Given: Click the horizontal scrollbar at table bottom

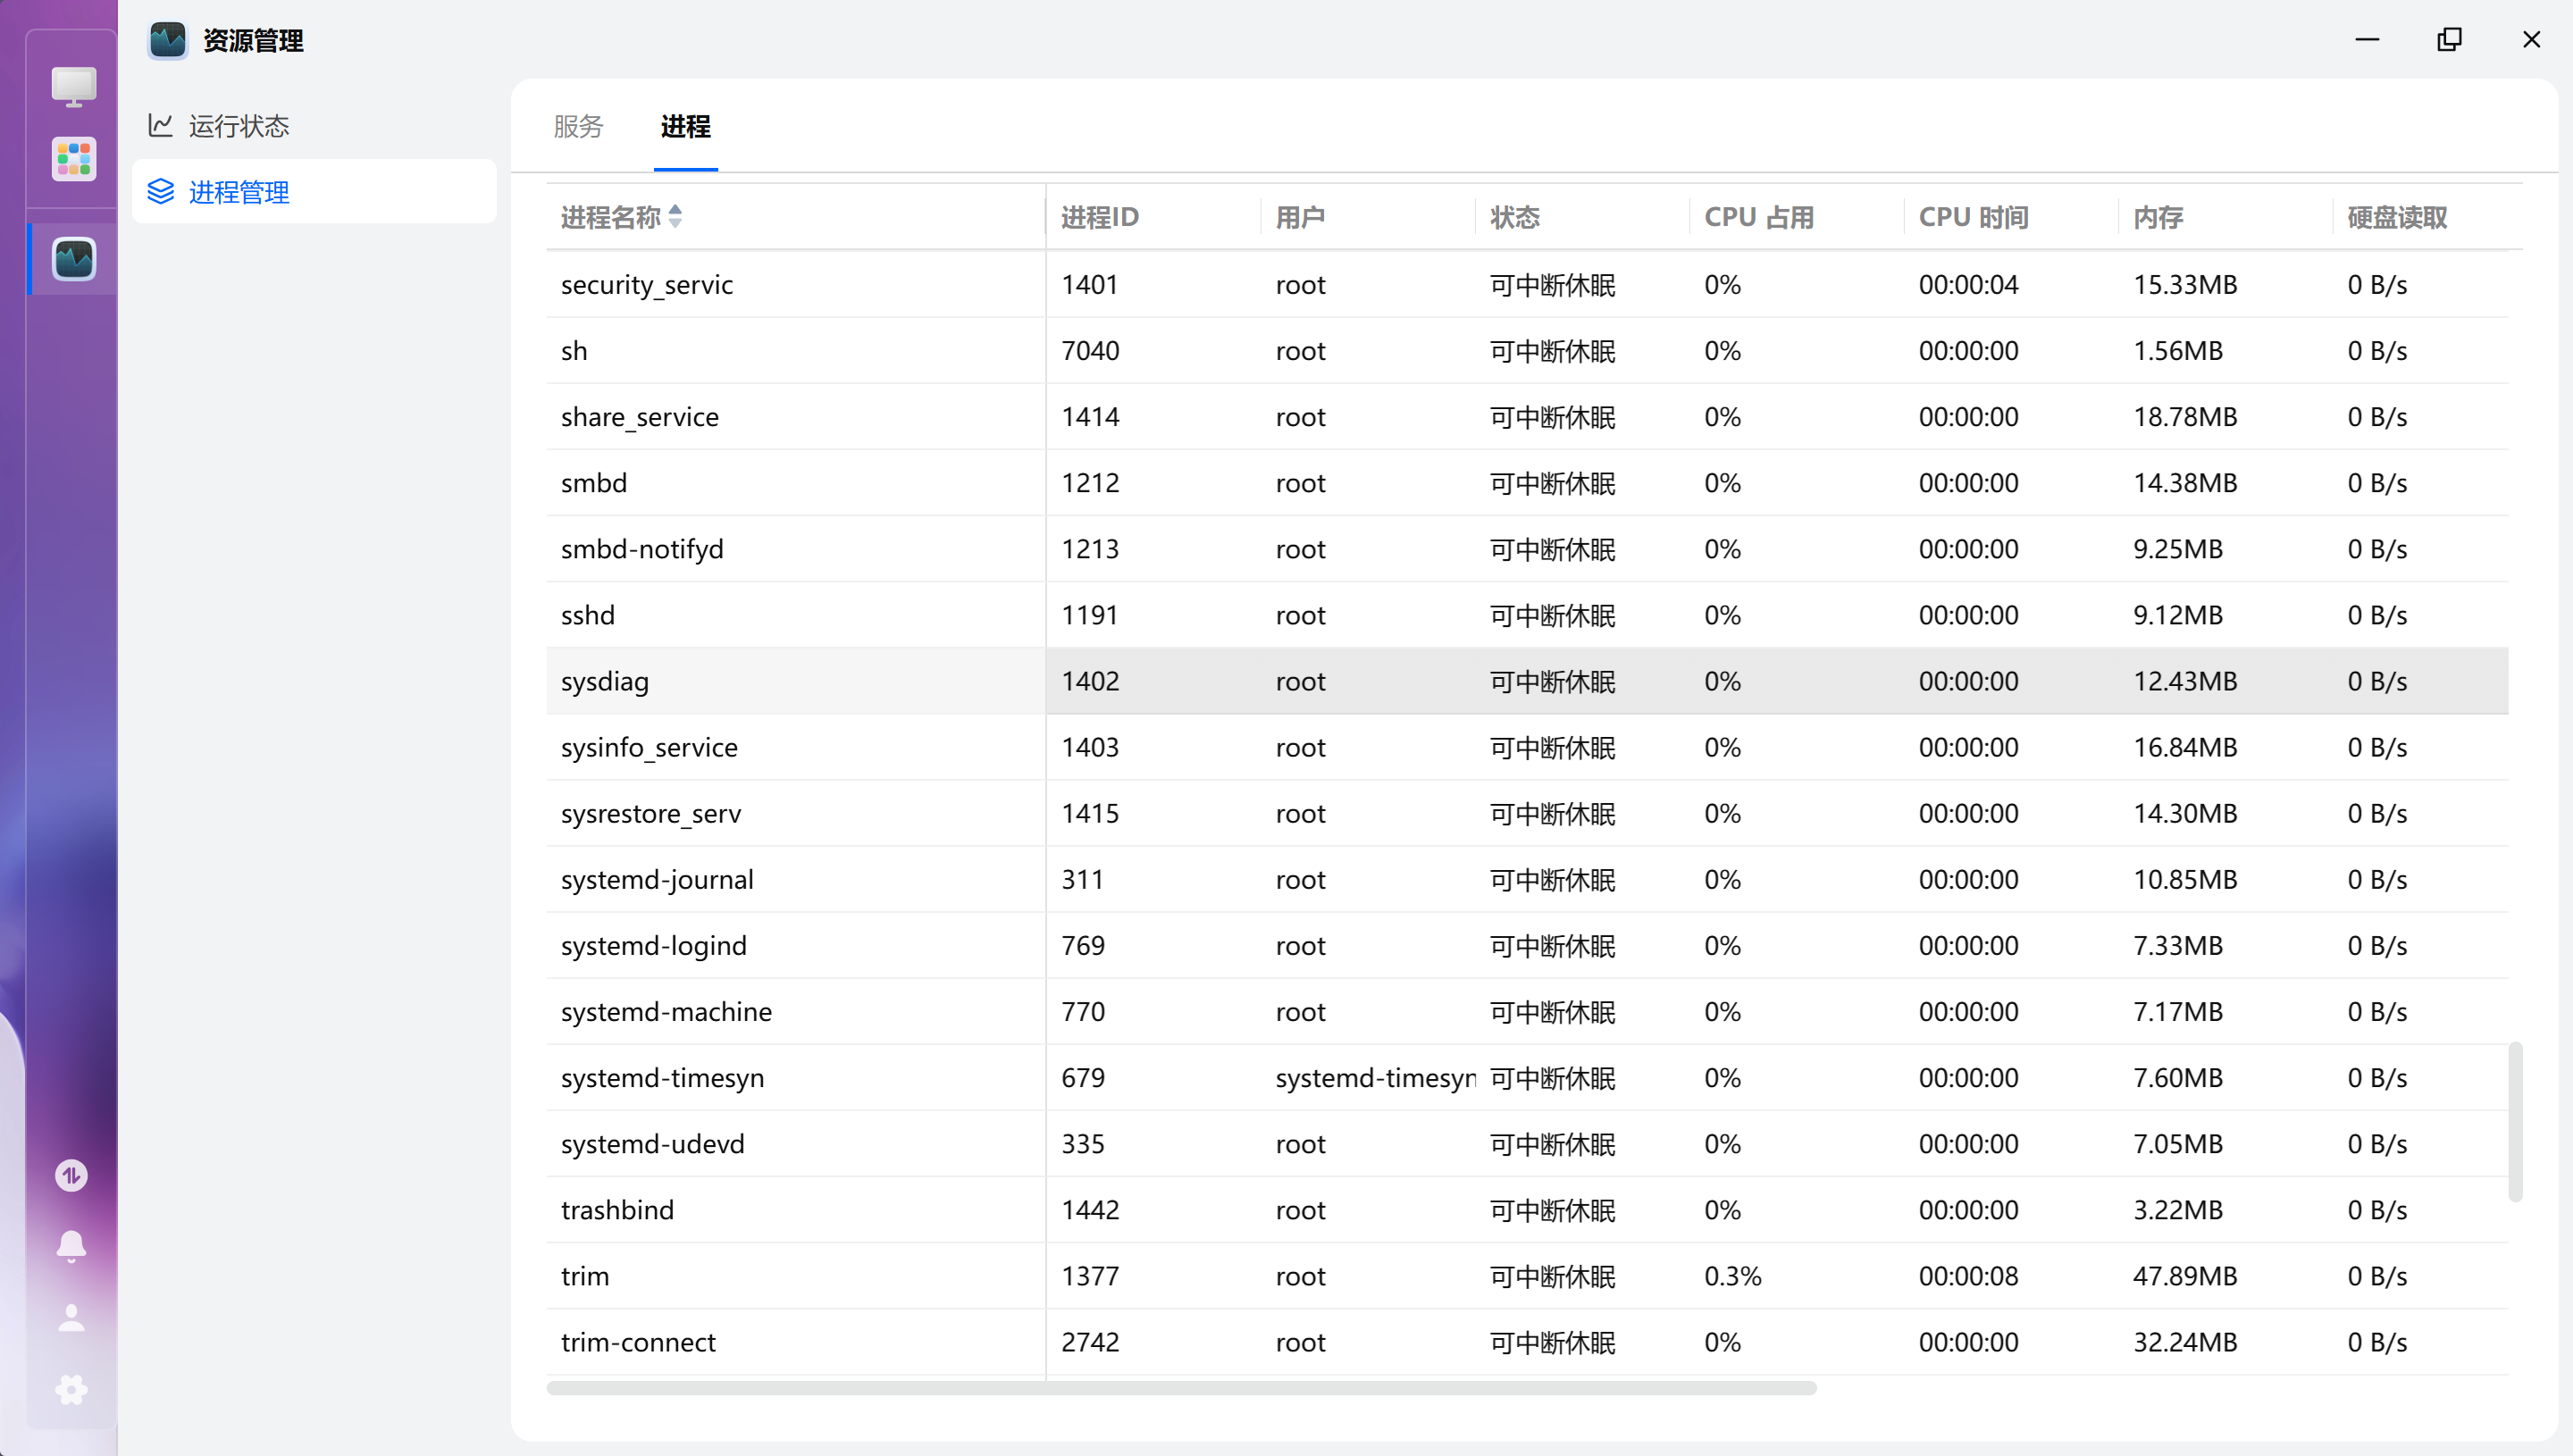Looking at the screenshot, I should tap(1180, 1388).
